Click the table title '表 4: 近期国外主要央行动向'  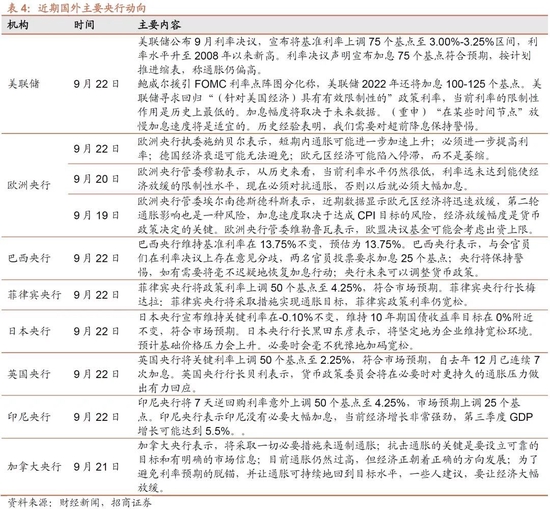[x=76, y=8]
